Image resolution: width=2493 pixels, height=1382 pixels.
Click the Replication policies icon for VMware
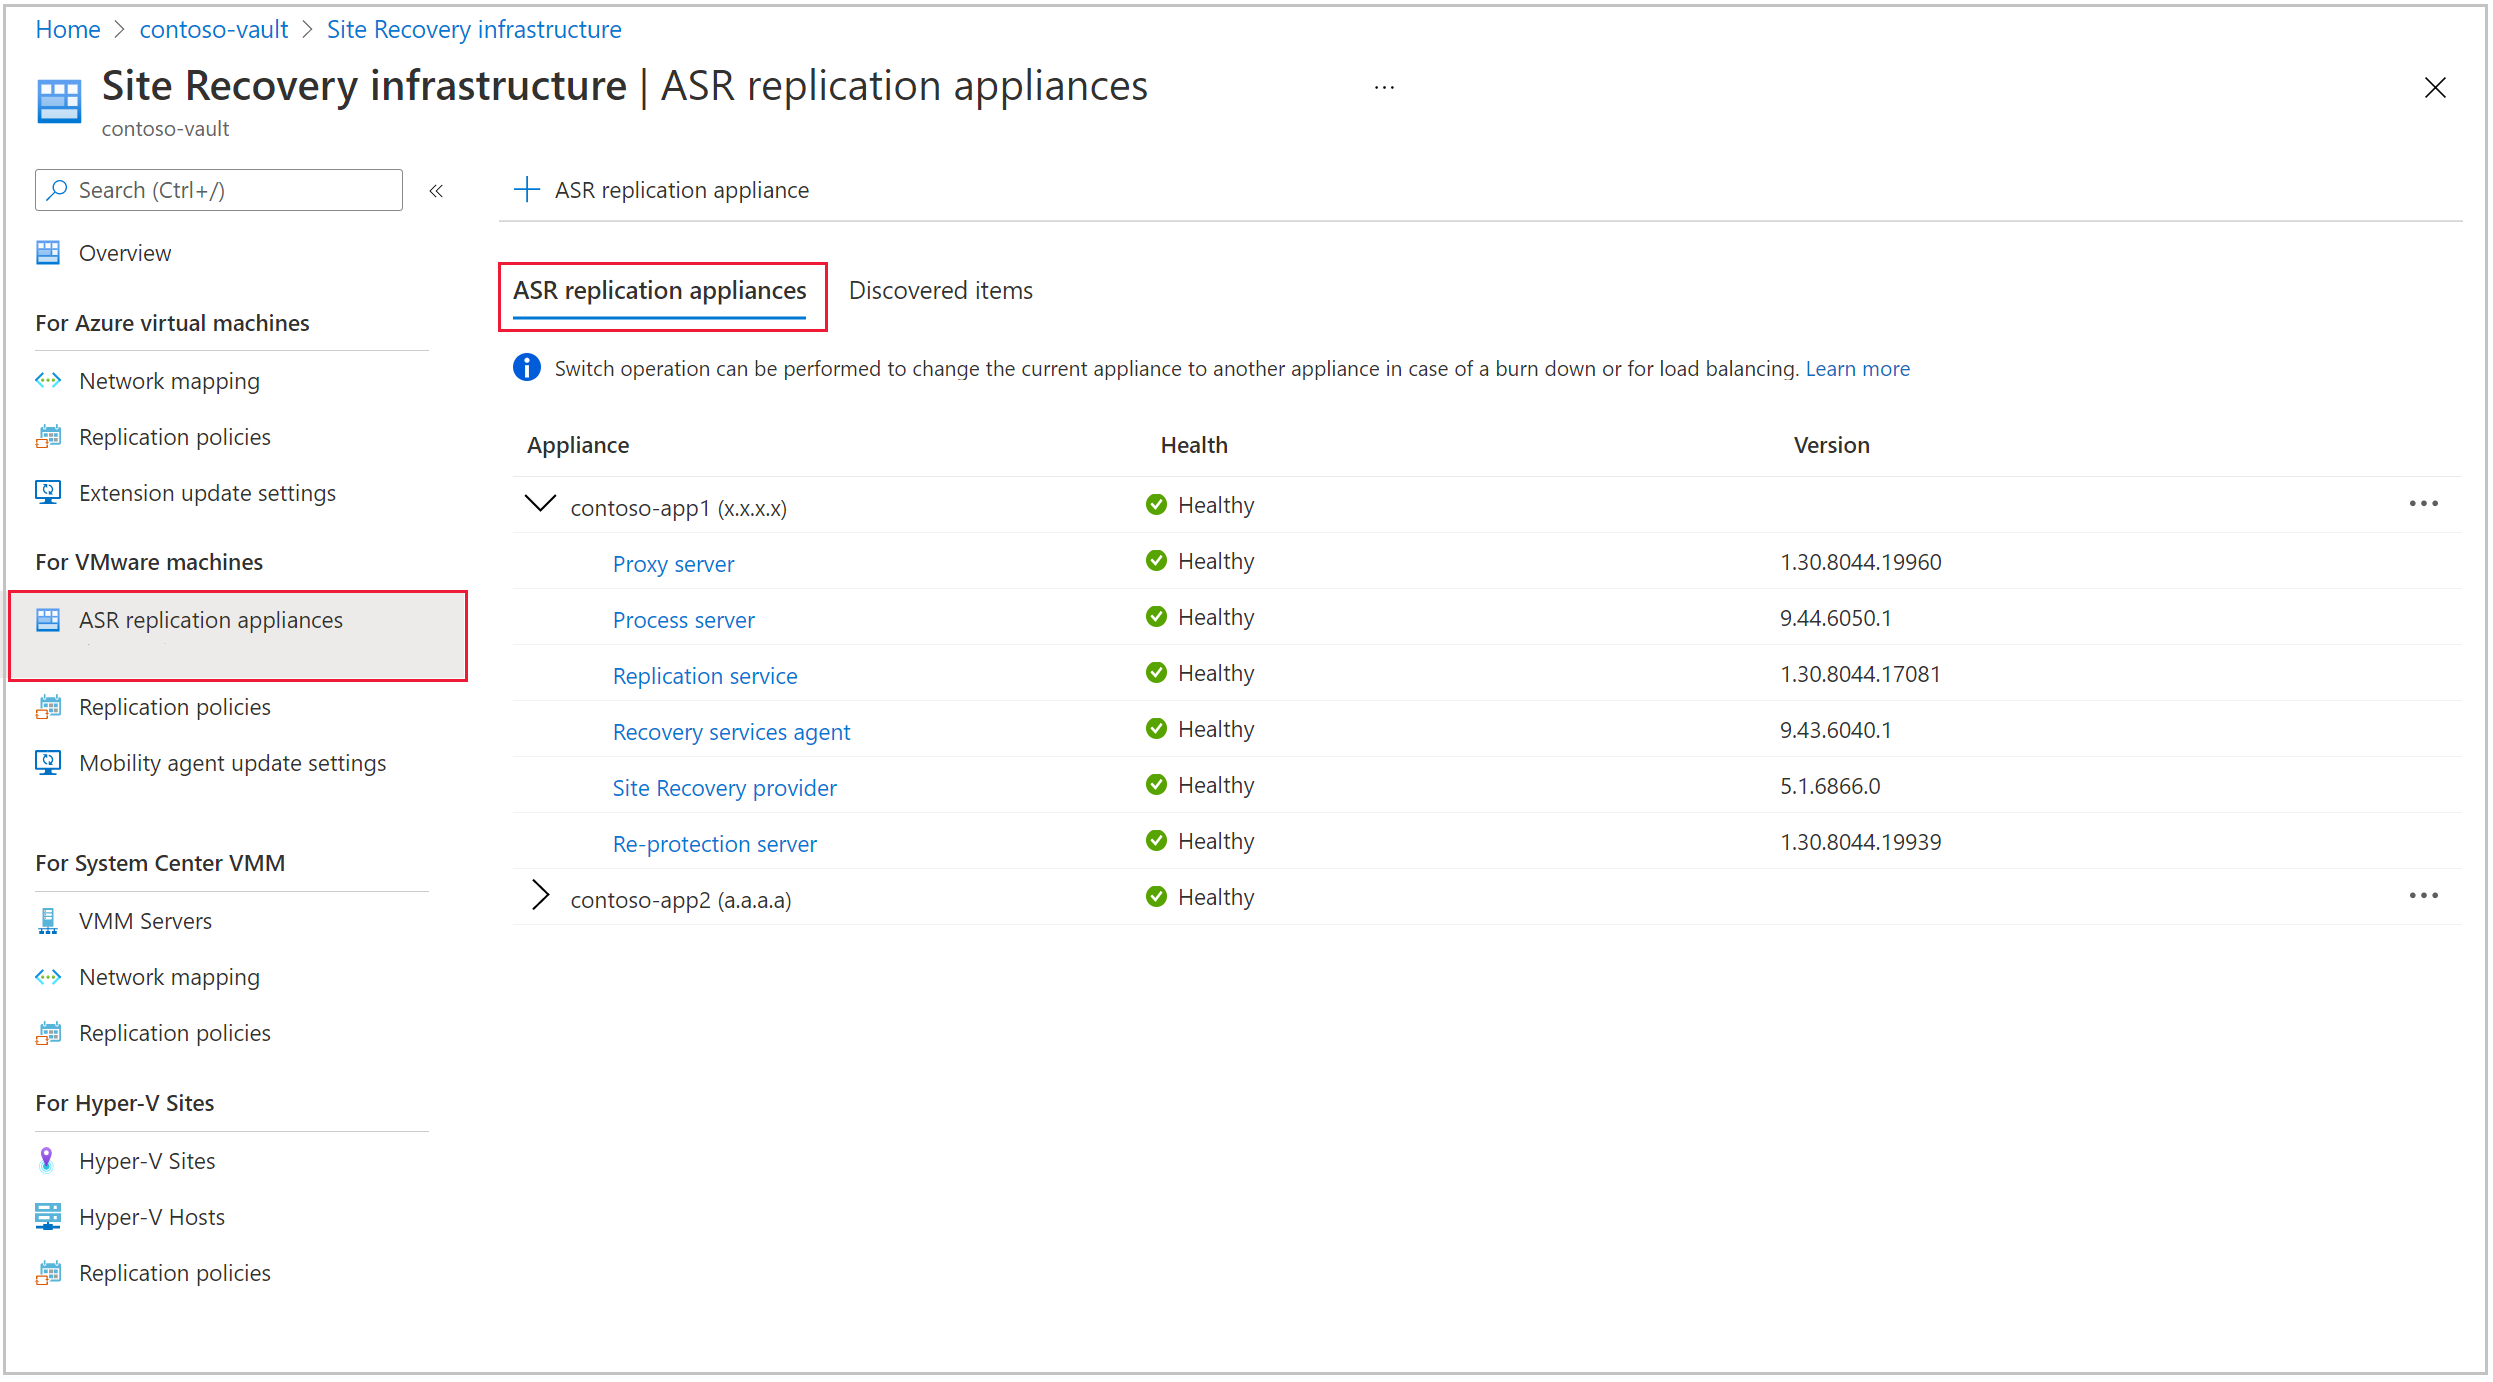[x=49, y=705]
